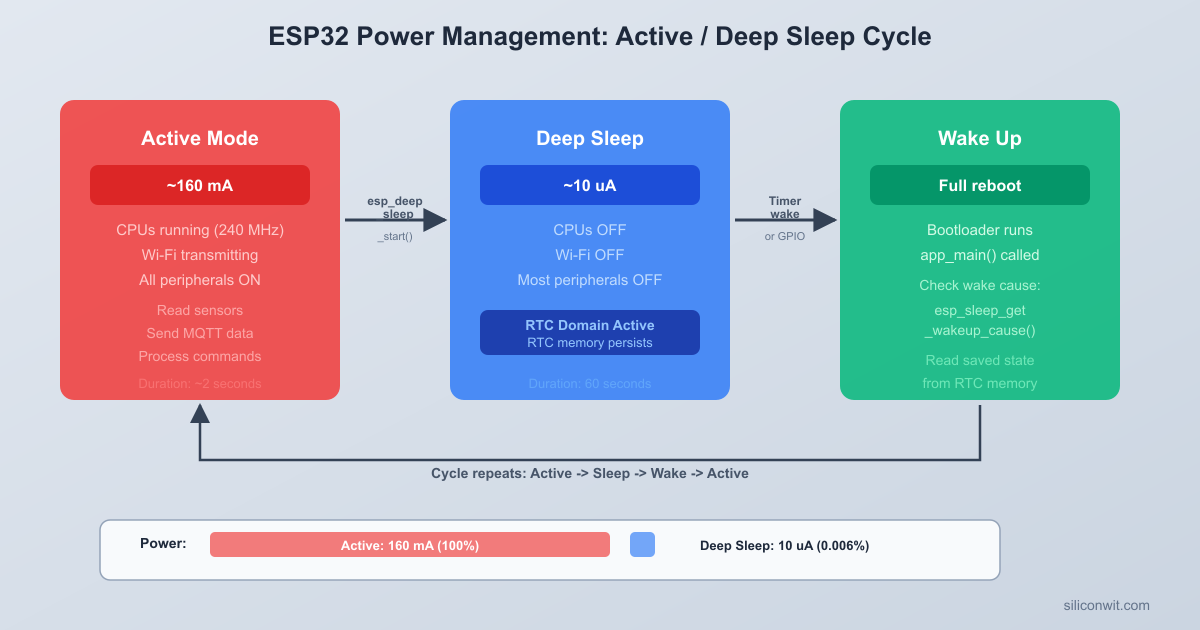1200x630 pixels.
Task: Select the Cycle repeats caption text
Action: tap(590, 473)
